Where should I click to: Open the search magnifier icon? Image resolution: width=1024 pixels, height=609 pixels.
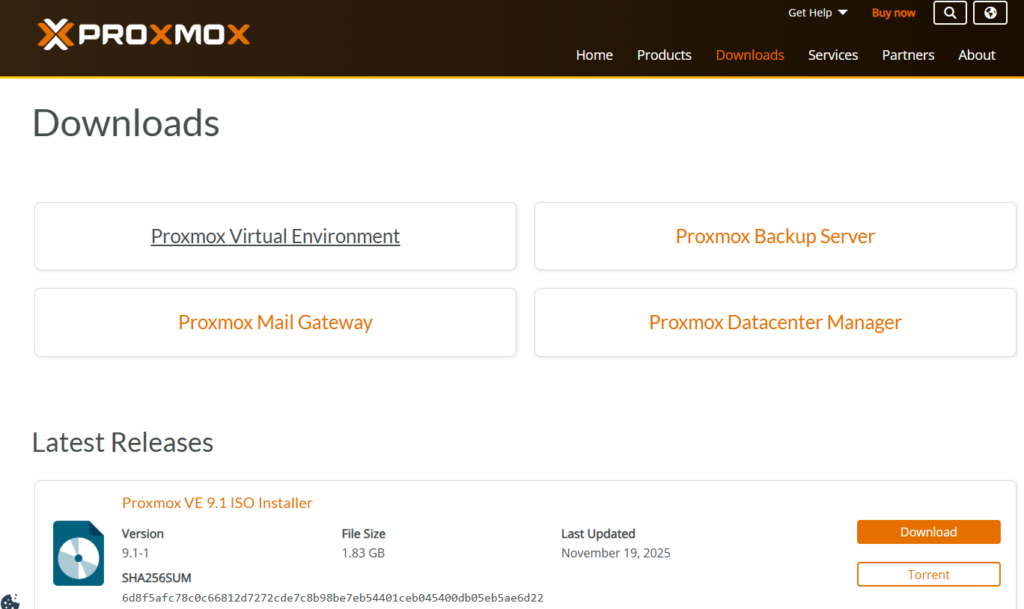(x=950, y=13)
